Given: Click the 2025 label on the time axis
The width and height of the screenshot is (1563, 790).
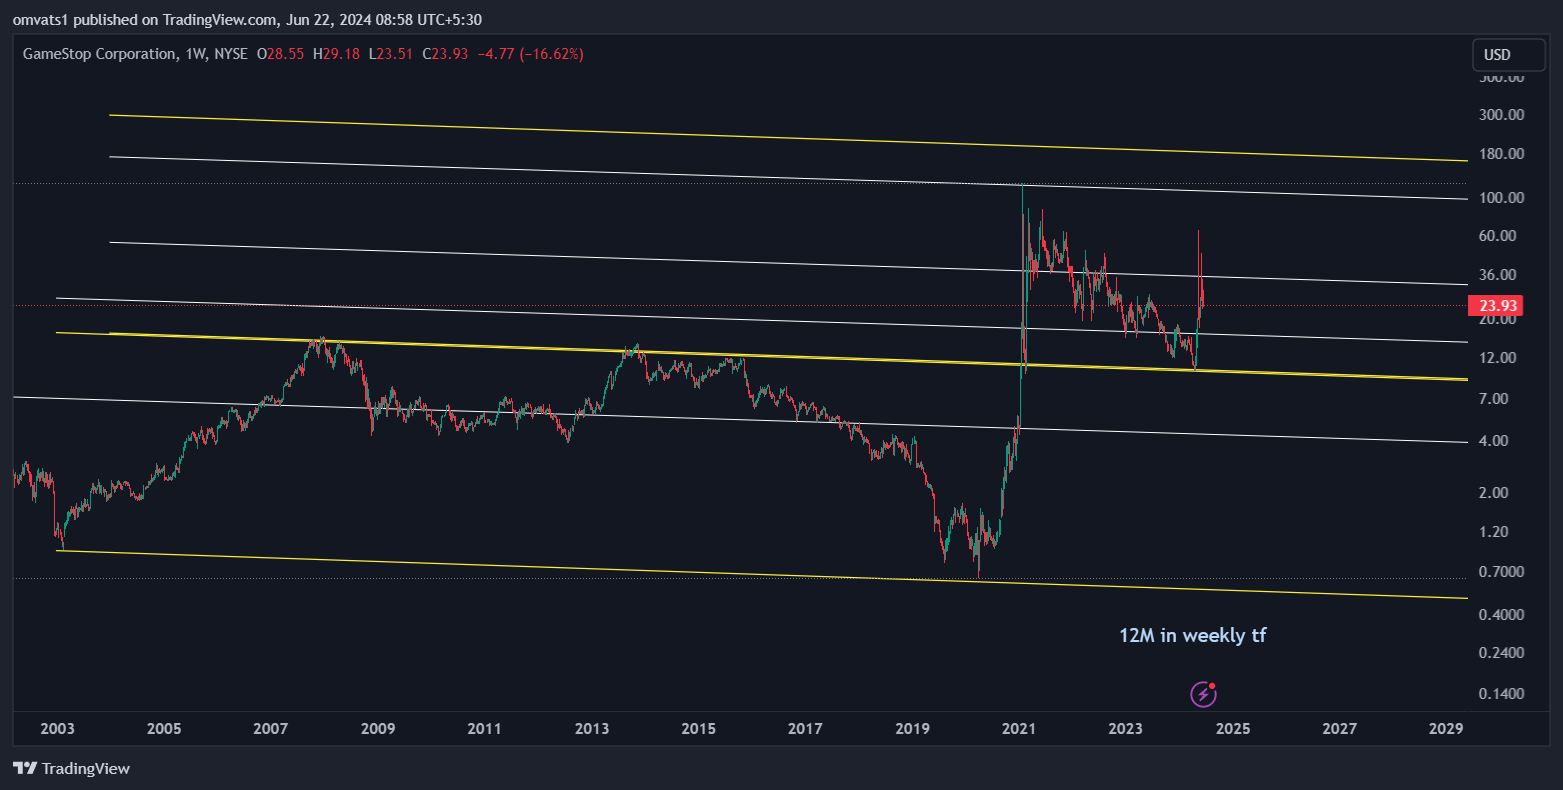Looking at the screenshot, I should [x=1233, y=729].
